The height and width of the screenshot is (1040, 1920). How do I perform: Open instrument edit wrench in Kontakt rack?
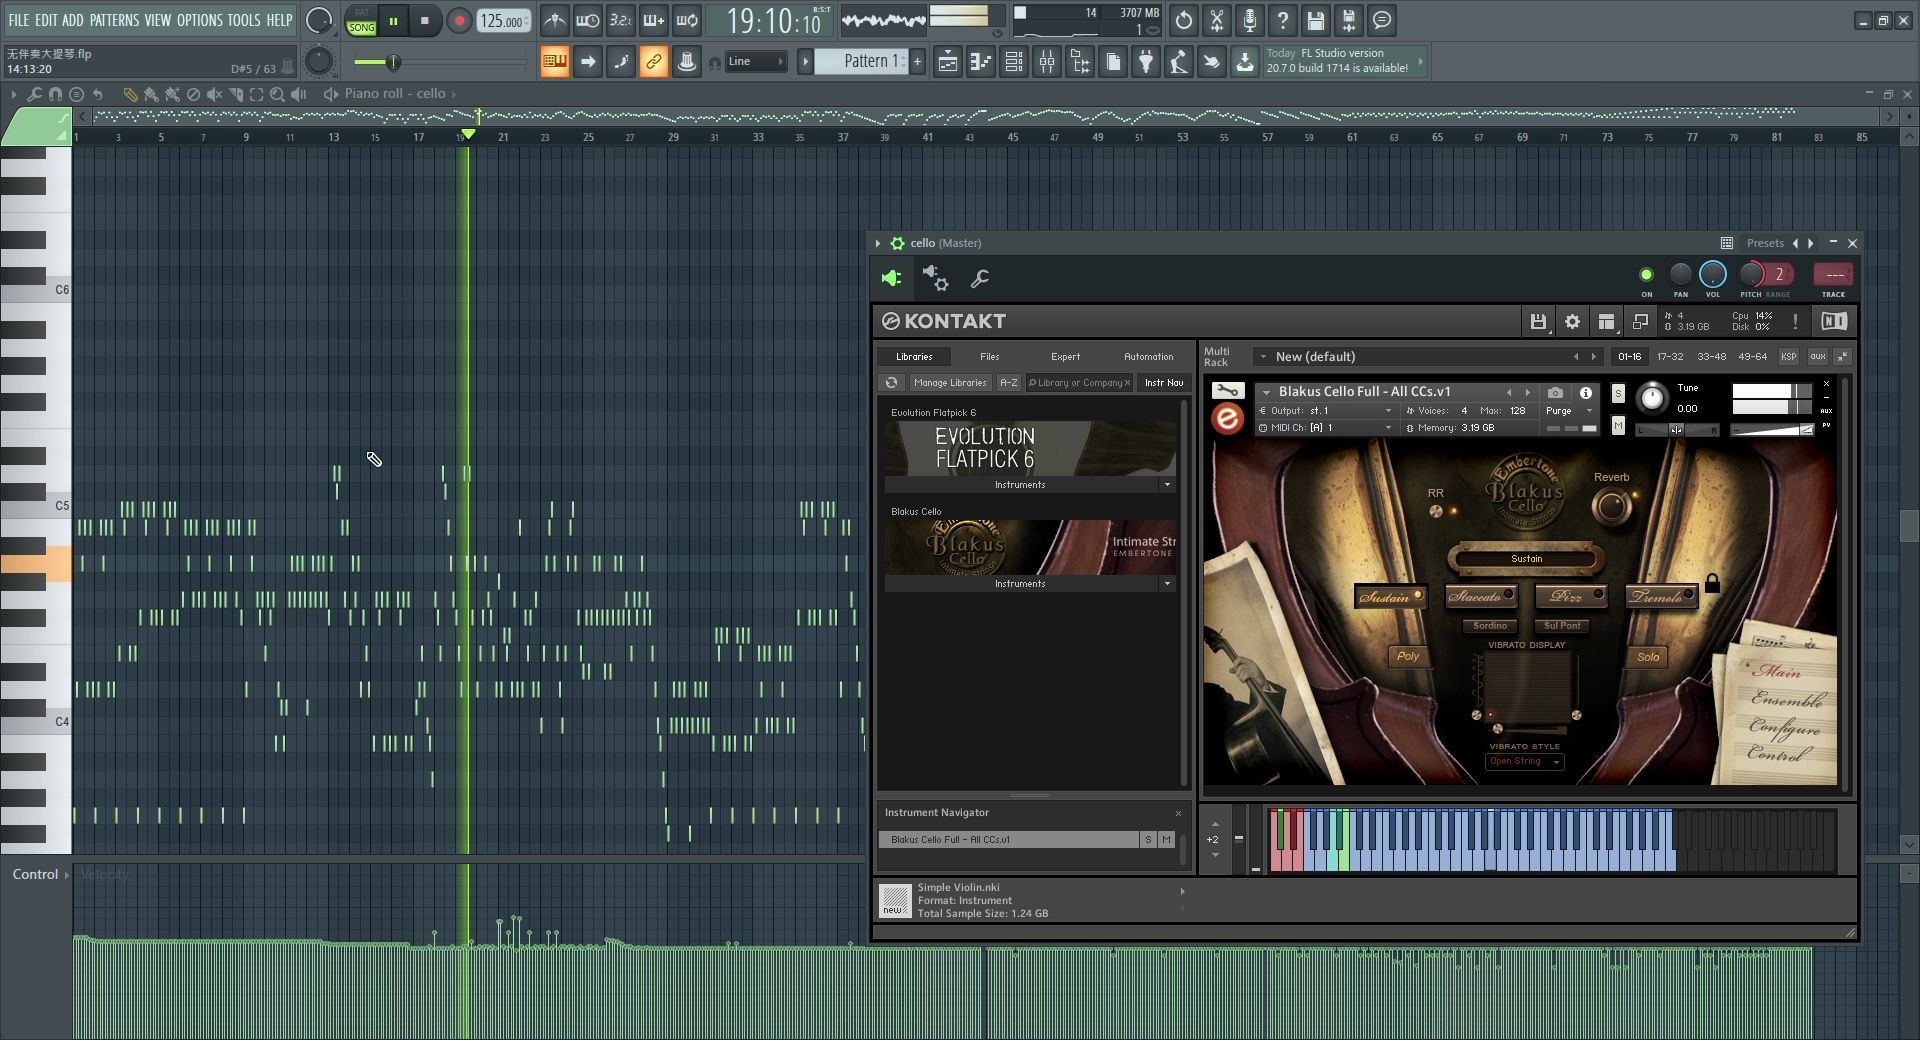[x=1228, y=391]
